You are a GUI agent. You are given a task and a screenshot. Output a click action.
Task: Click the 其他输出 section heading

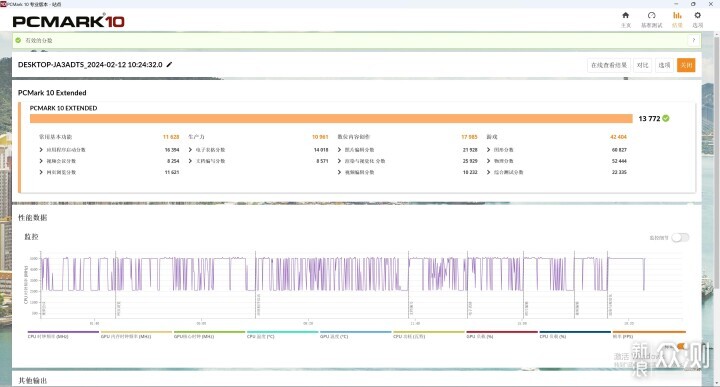click(33, 381)
